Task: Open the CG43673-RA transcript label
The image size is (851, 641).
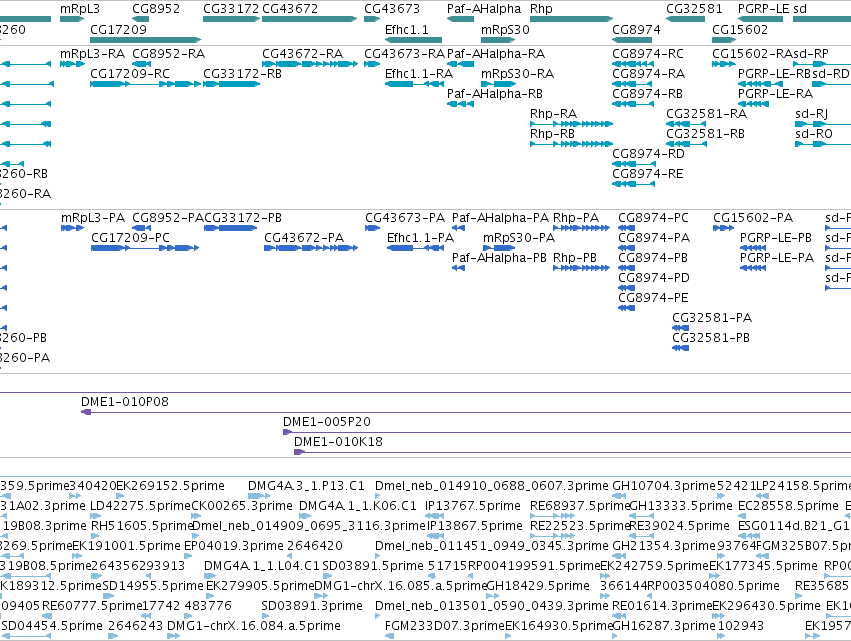Action: (404, 54)
